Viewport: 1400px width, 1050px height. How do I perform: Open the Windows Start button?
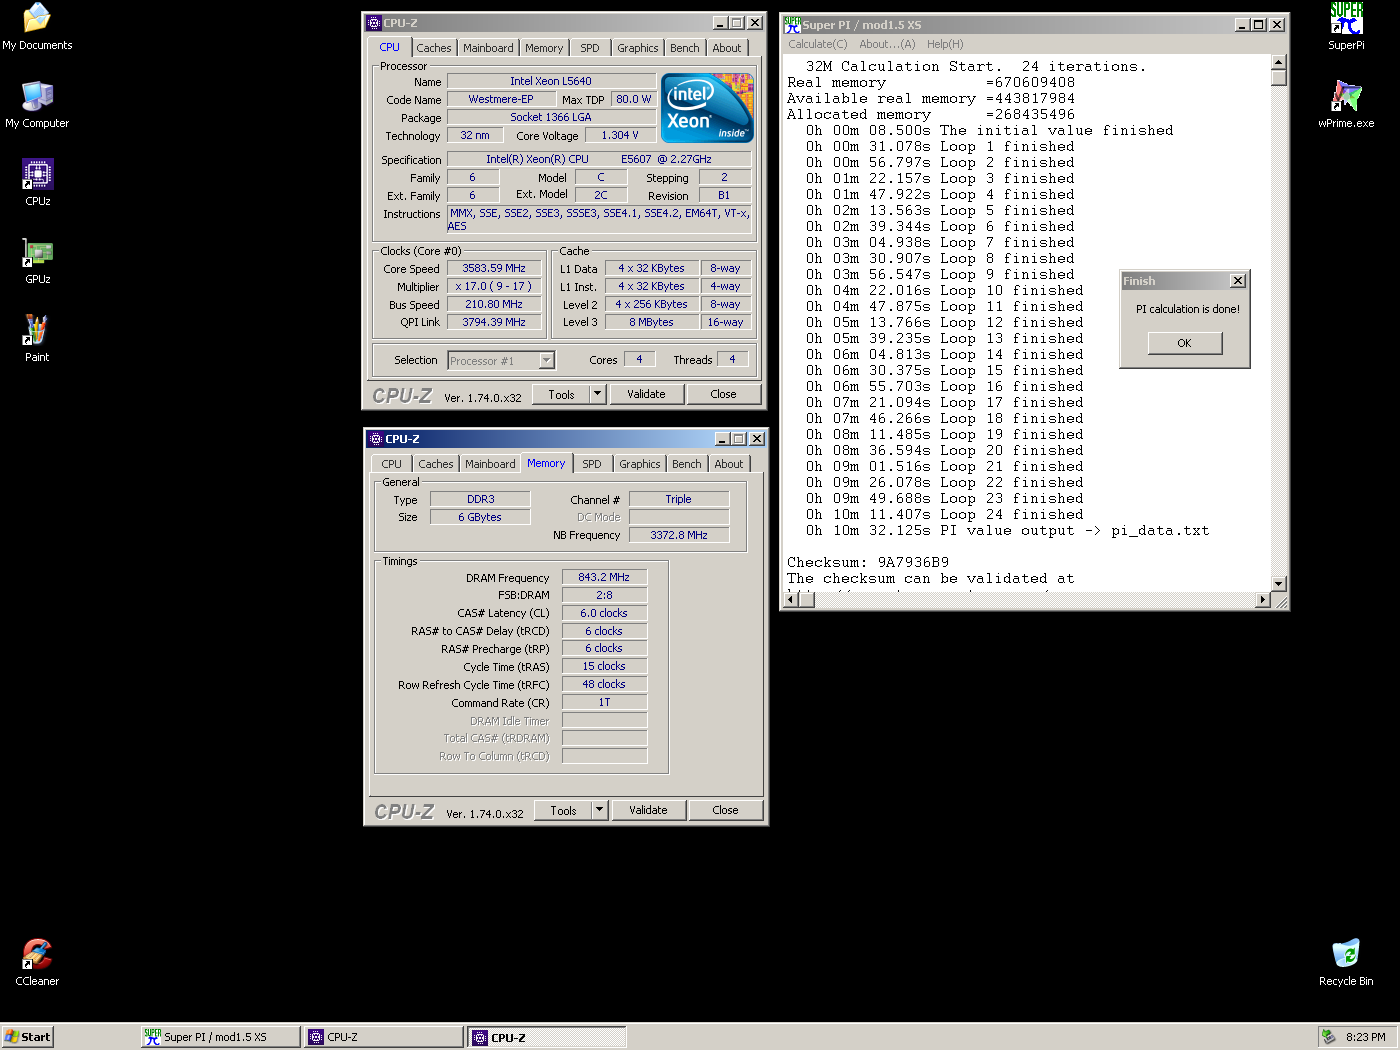(27, 1037)
